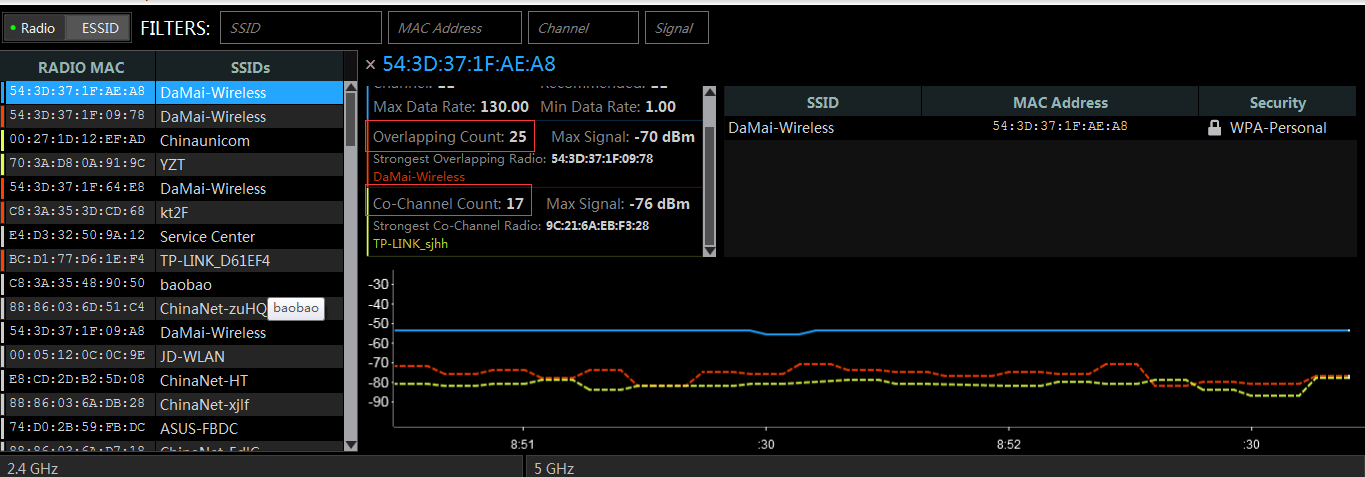
Task: Sort details table by SSID column
Action: [822, 102]
